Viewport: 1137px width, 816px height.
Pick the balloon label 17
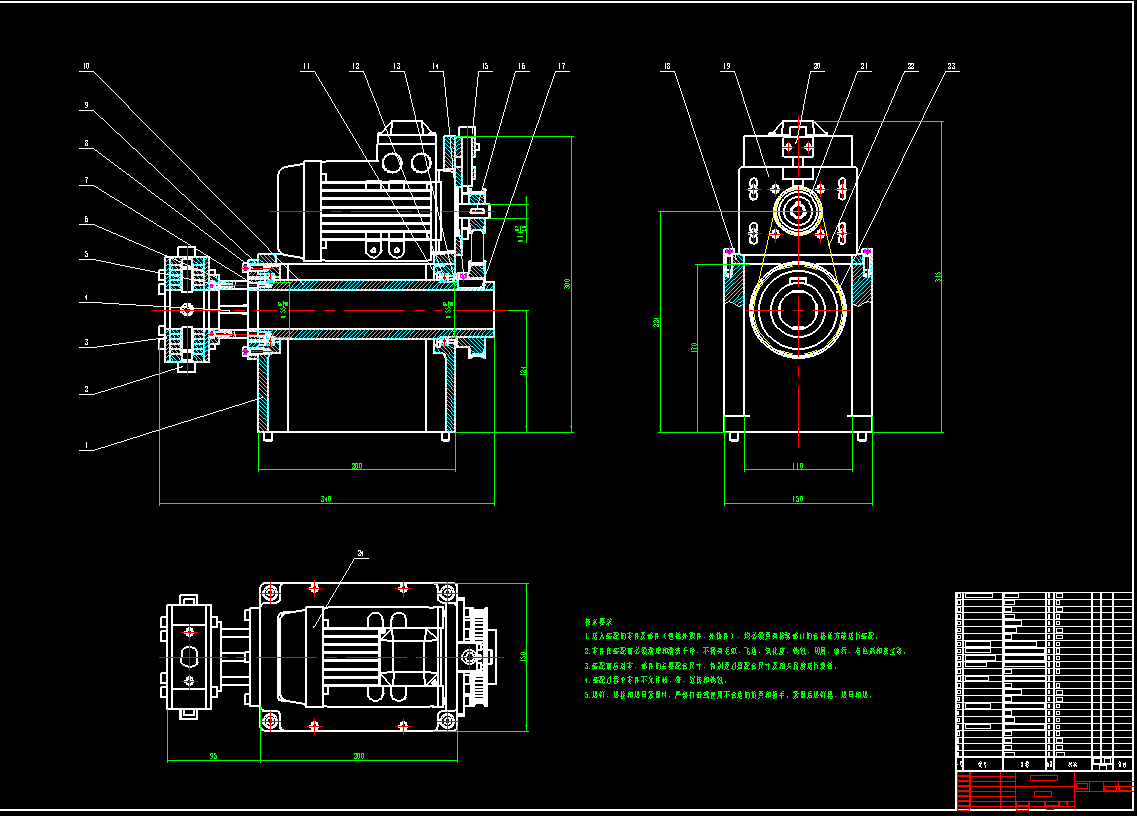coord(561,66)
